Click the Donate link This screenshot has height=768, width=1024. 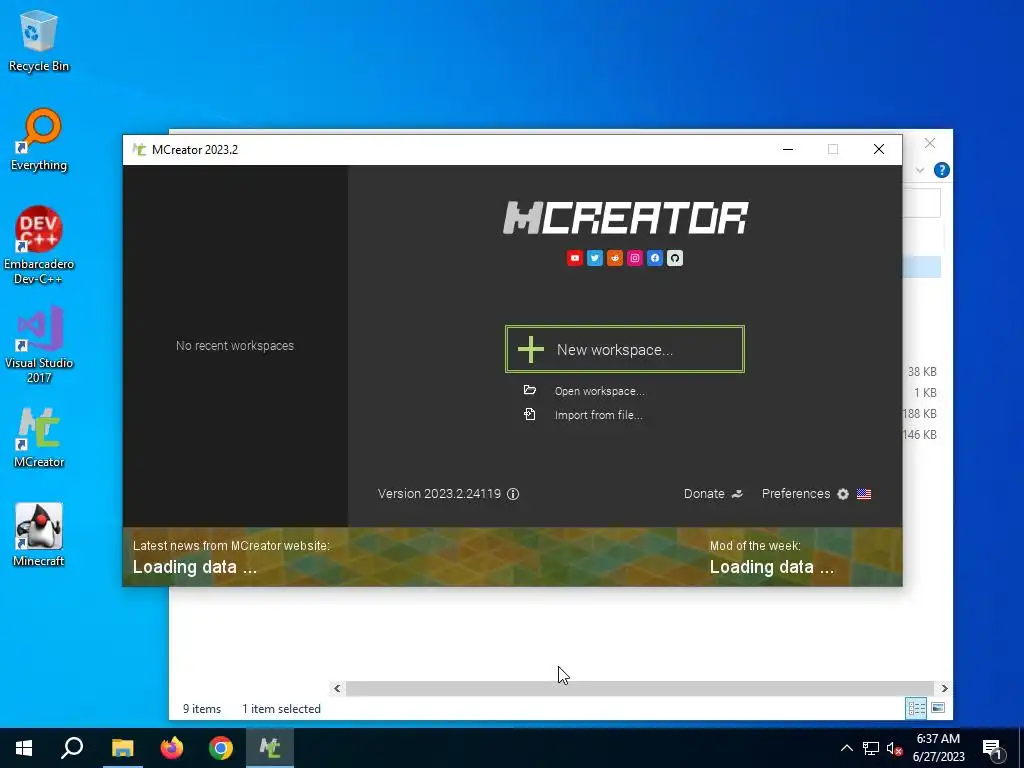pos(713,494)
